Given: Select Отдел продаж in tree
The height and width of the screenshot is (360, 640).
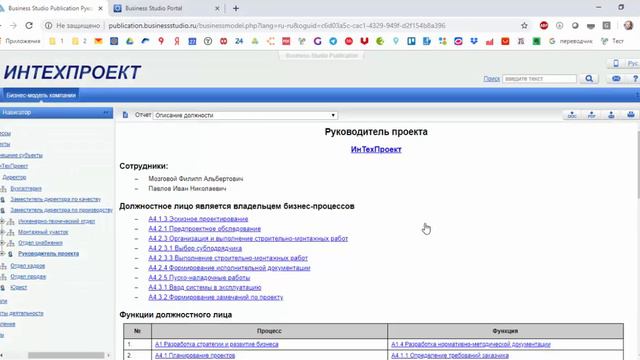Looking at the screenshot, I should (28, 277).
